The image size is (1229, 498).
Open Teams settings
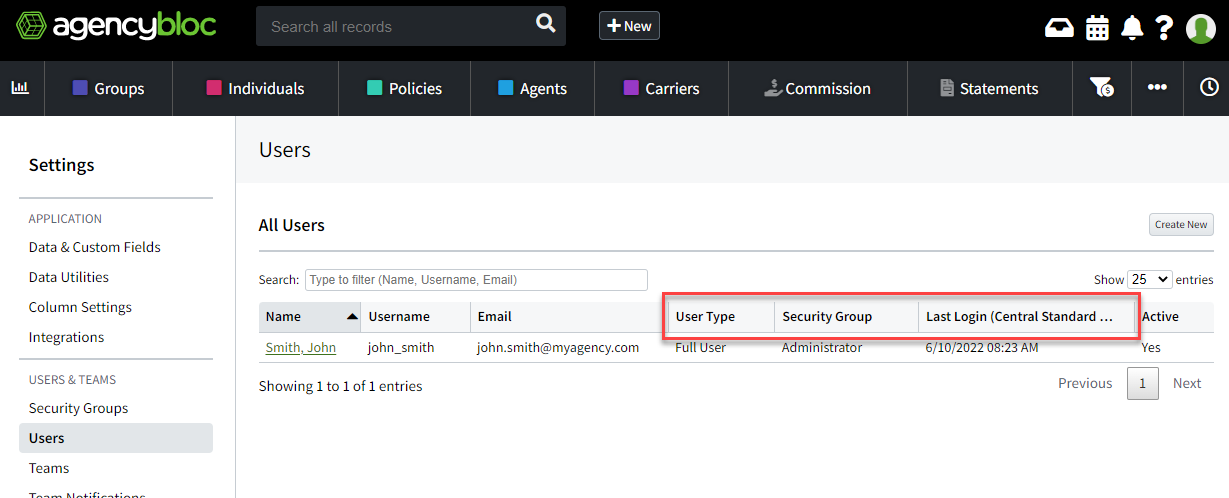(x=49, y=468)
